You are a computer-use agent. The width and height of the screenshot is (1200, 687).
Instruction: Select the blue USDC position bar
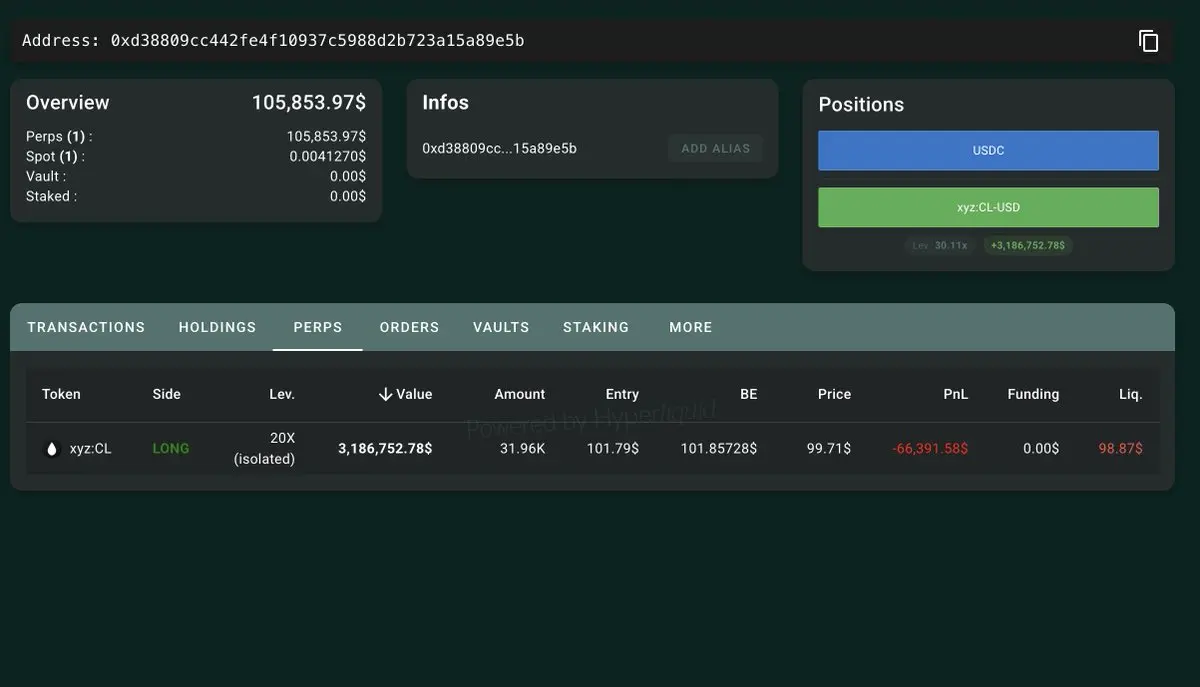[x=988, y=150]
